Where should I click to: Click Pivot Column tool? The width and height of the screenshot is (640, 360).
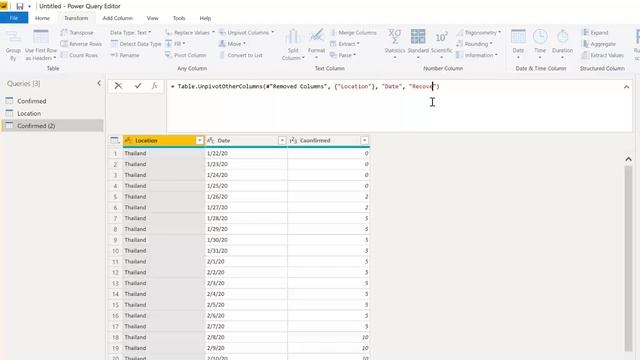tap(186, 55)
